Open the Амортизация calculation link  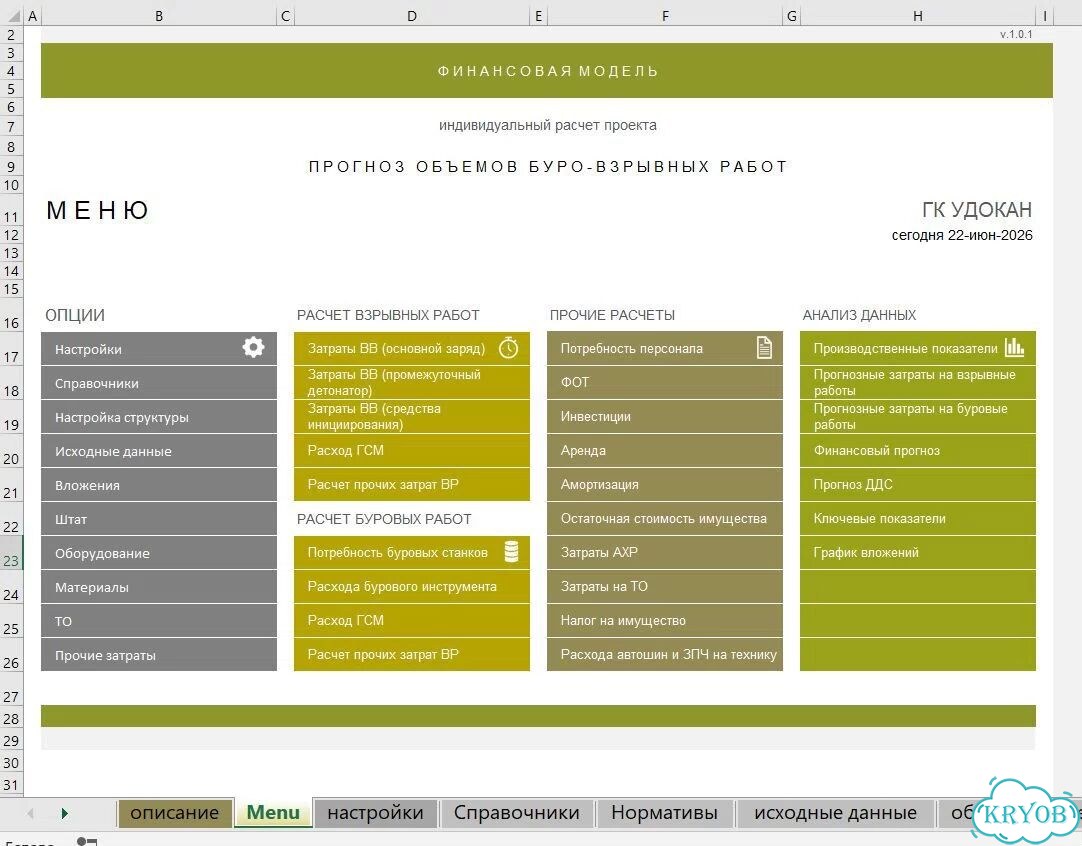tap(665, 484)
